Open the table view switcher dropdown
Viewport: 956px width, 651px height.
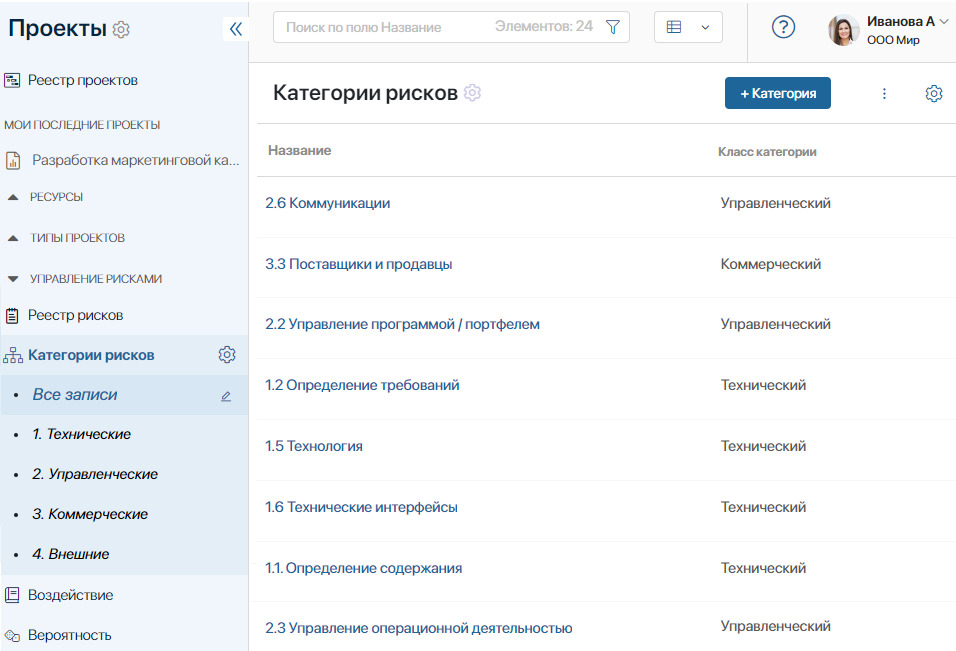(x=688, y=27)
